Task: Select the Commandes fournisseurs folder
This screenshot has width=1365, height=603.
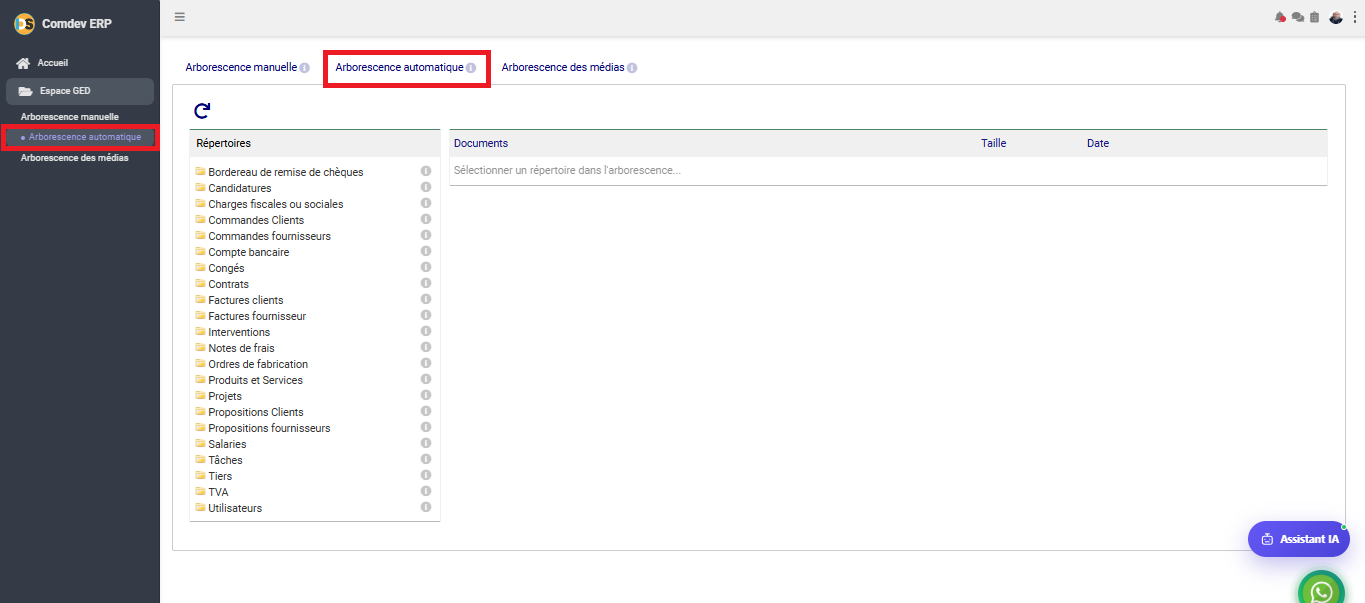Action: point(269,236)
